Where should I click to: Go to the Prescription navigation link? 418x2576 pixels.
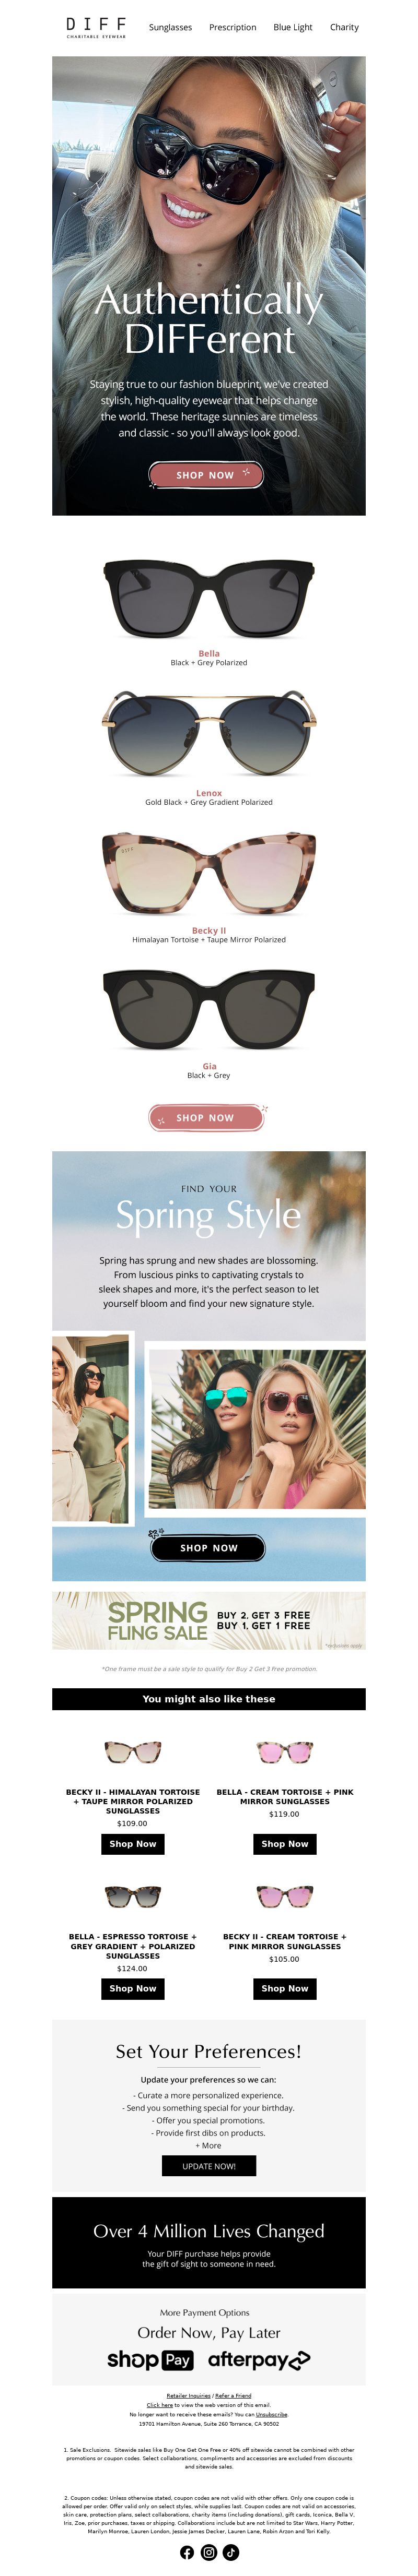233,28
